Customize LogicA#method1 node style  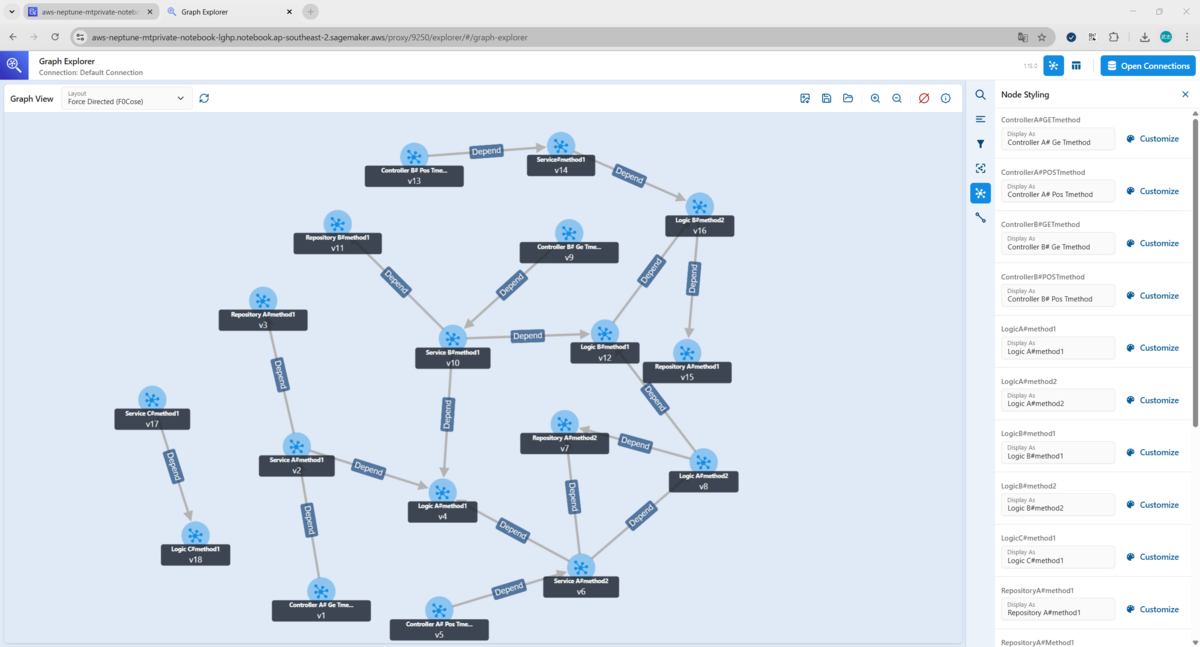click(x=1152, y=348)
